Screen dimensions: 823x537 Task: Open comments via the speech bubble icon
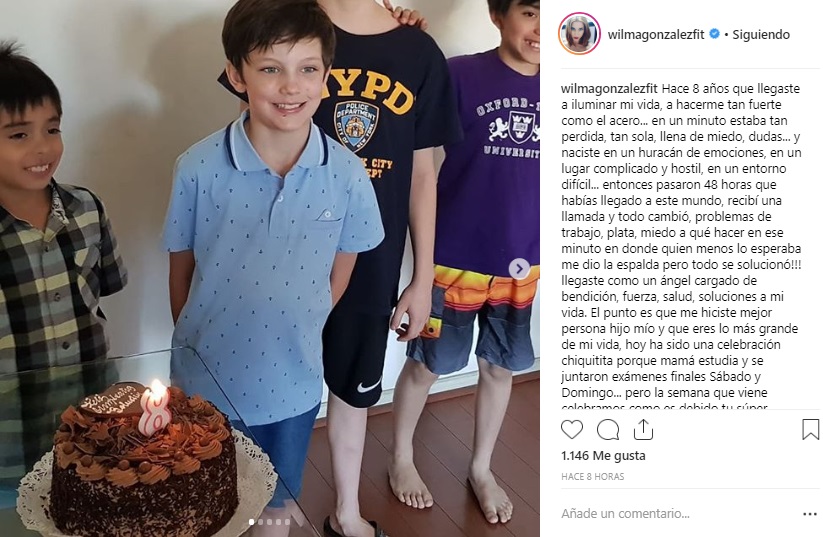[608, 430]
